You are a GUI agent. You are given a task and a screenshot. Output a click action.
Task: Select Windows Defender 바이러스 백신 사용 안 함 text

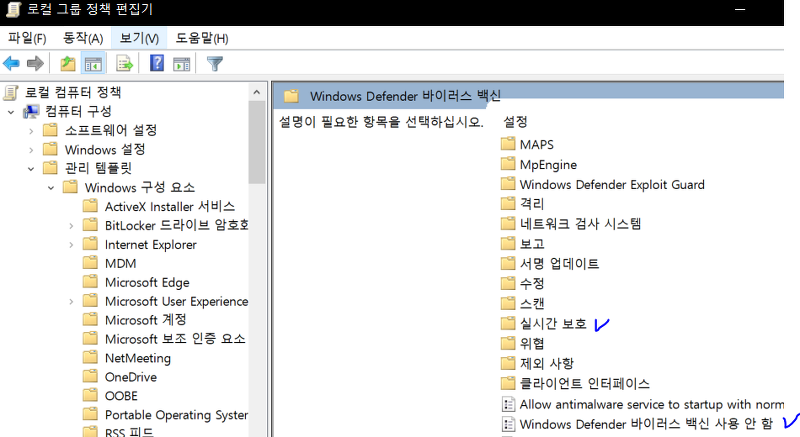(646, 424)
